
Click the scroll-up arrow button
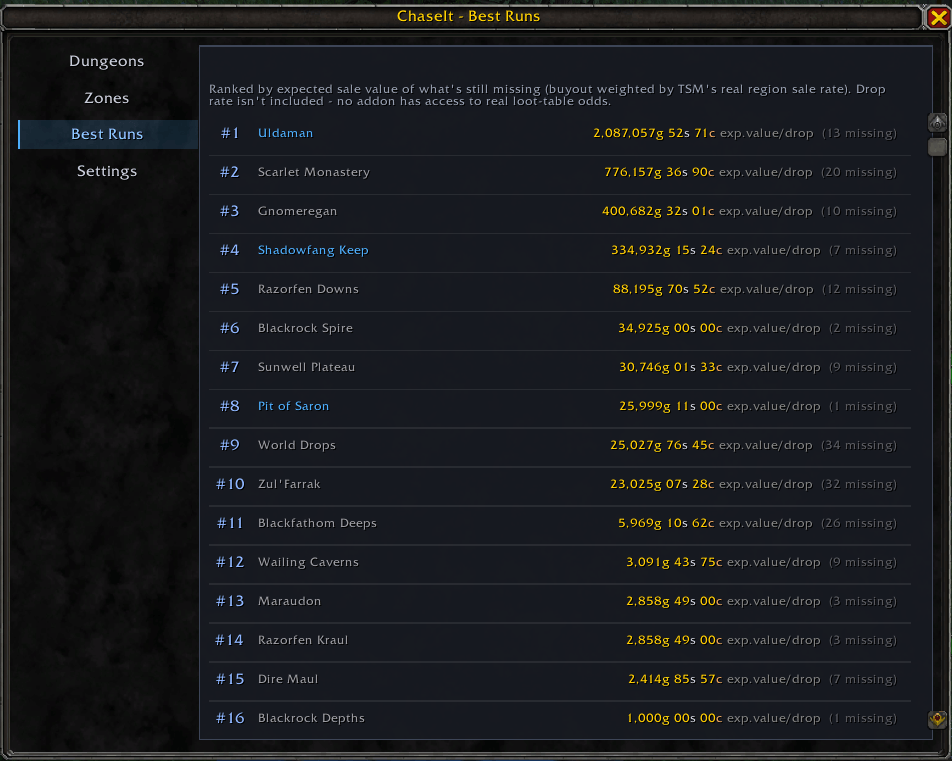pos(937,123)
